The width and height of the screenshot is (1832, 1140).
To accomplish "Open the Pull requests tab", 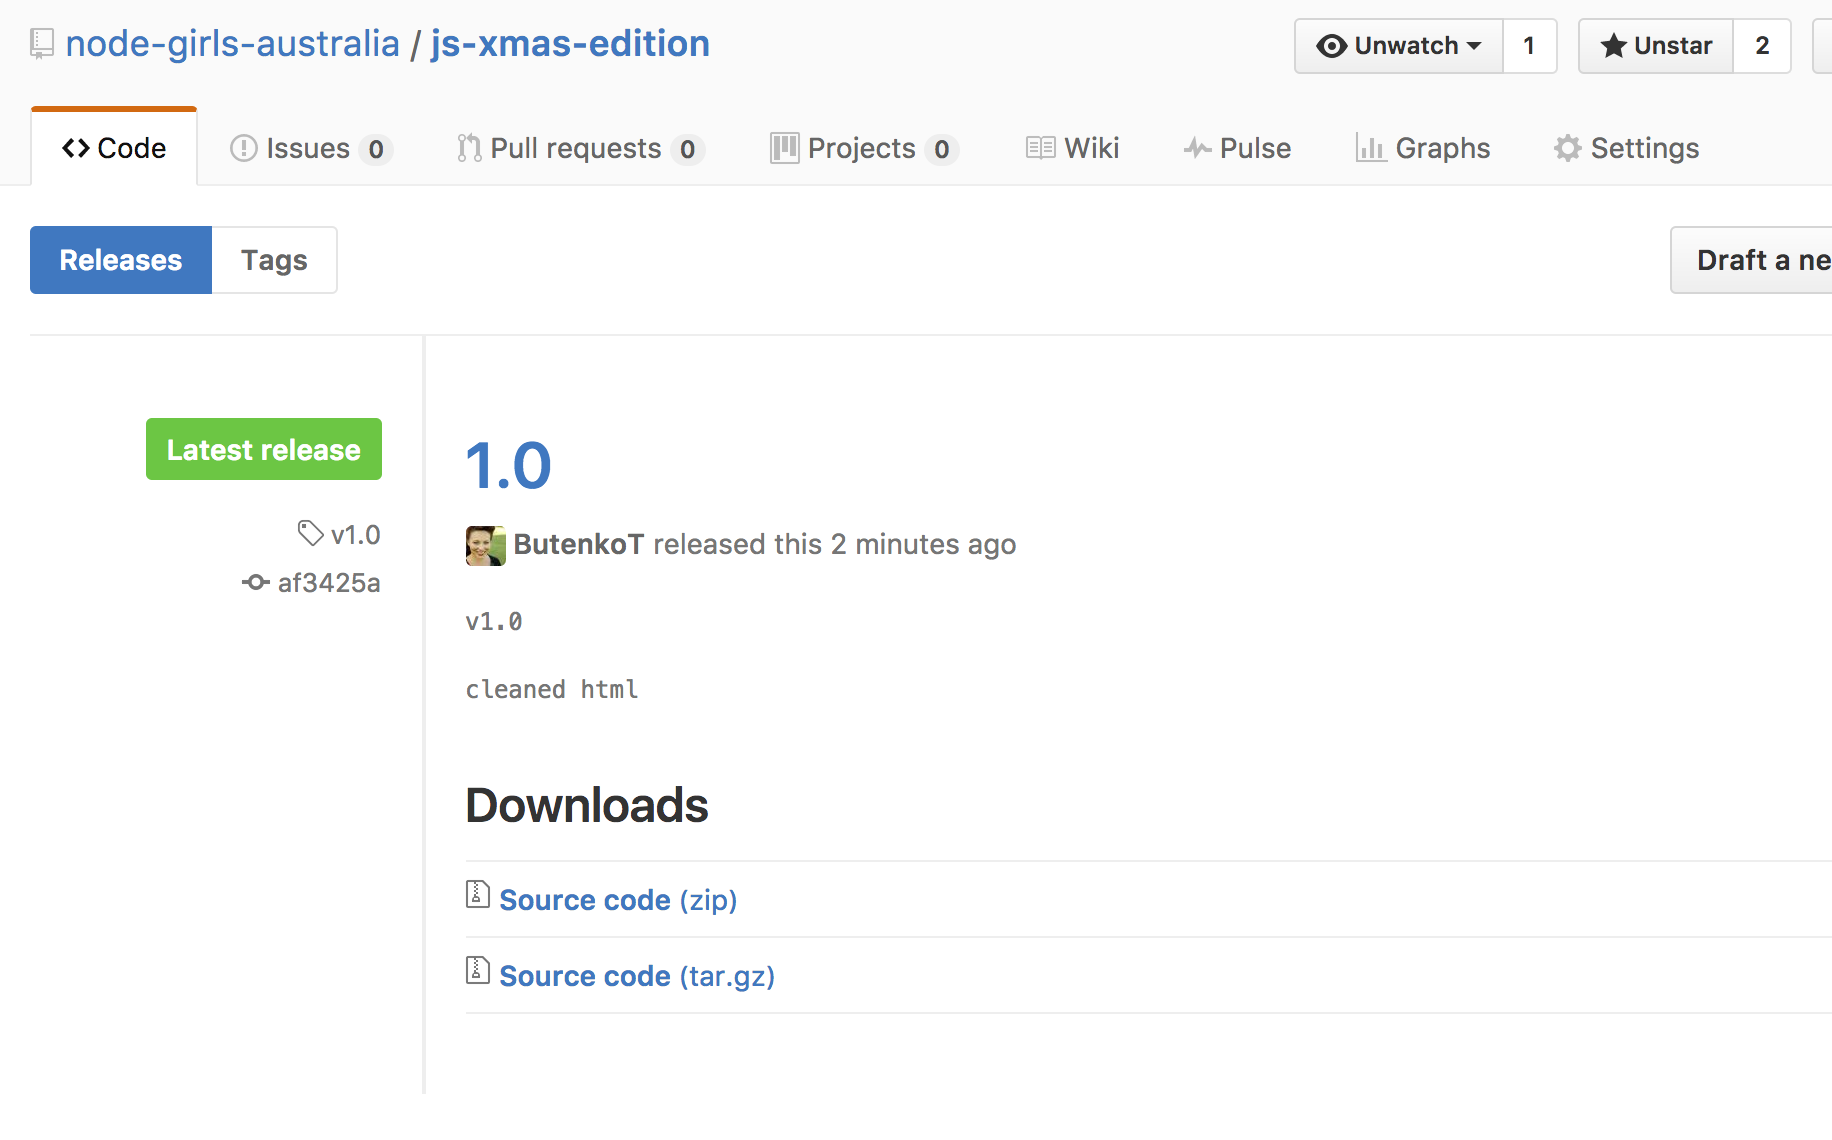I will (581, 148).
